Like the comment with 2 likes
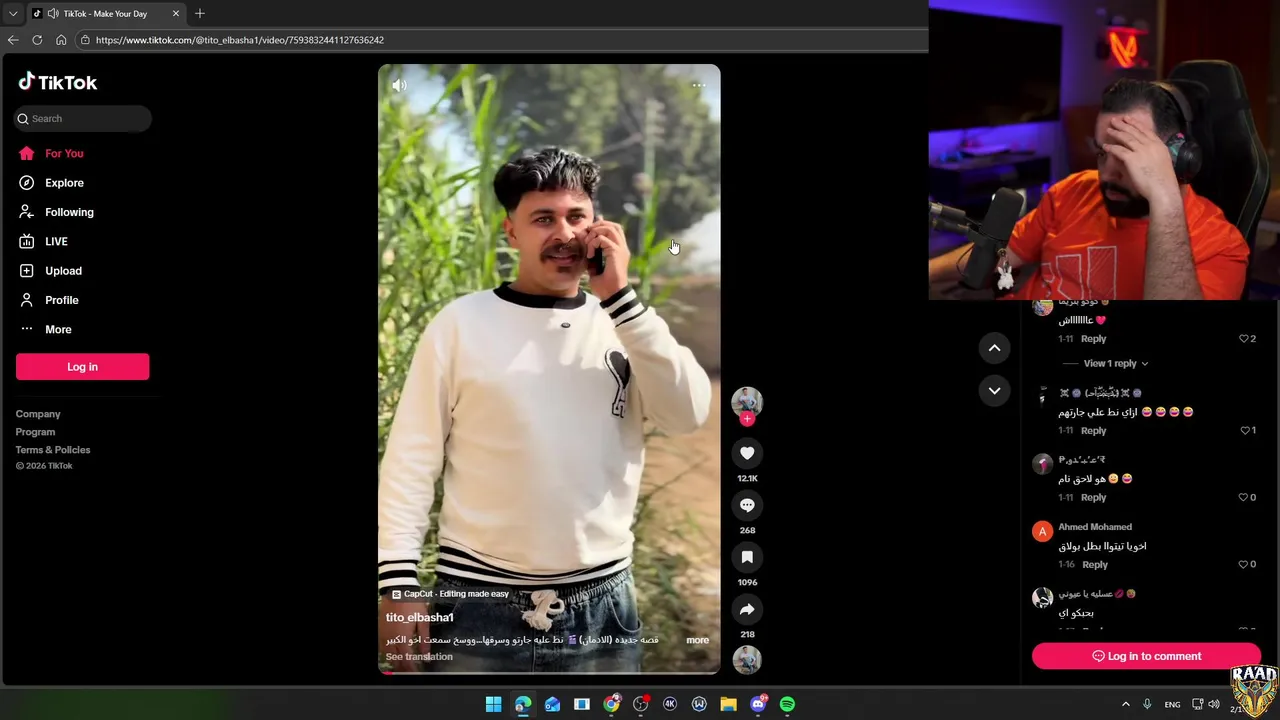Screen dimensions: 1280x720 click(1244, 339)
